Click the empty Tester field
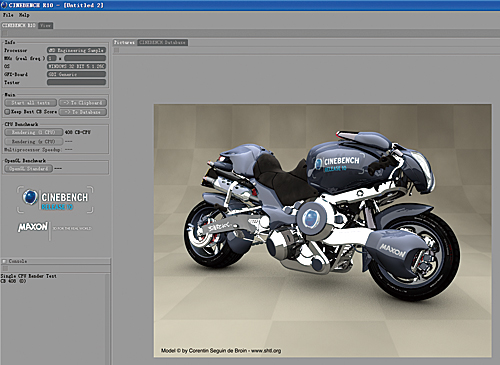 (x=76, y=82)
